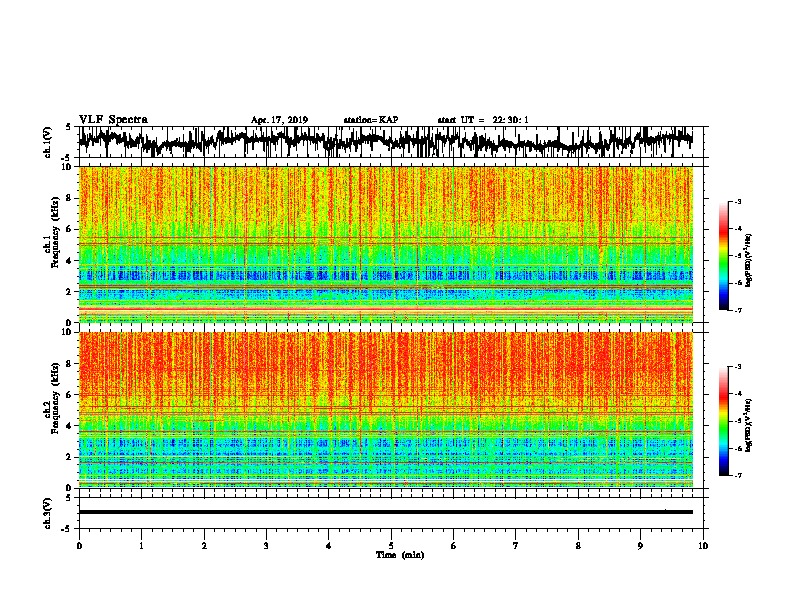The image size is (792, 612).
Task: Click inside the ch.1 spectrogram panel
Action: click(x=385, y=244)
